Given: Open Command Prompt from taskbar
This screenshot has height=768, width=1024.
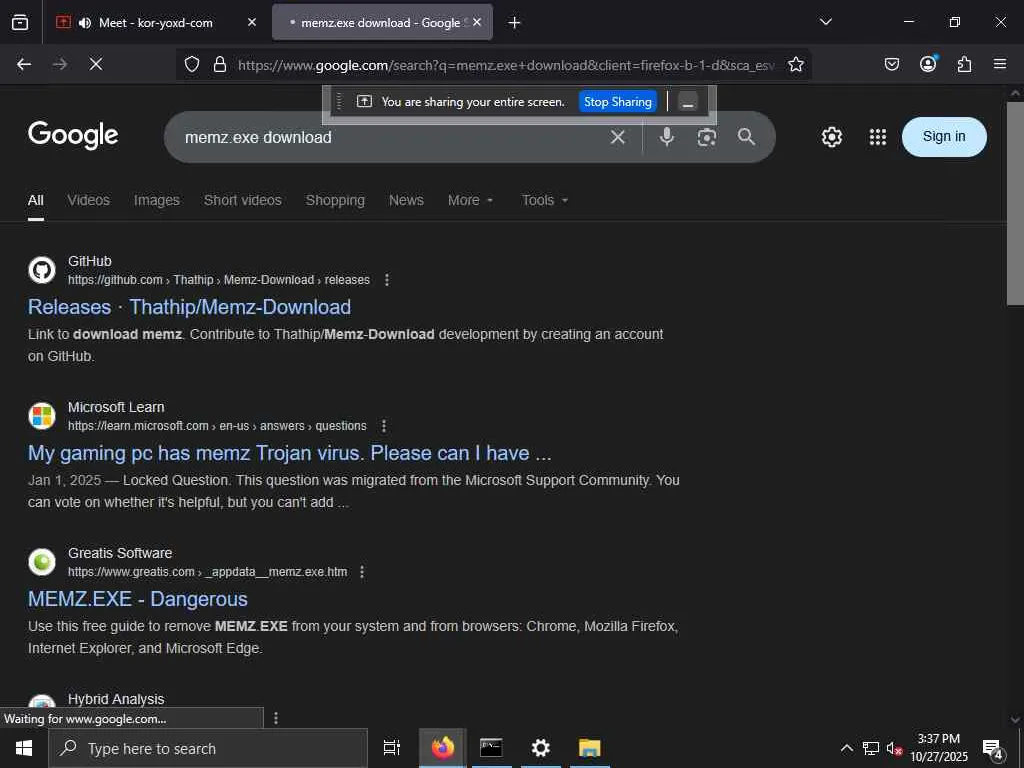Looking at the screenshot, I should 491,748.
